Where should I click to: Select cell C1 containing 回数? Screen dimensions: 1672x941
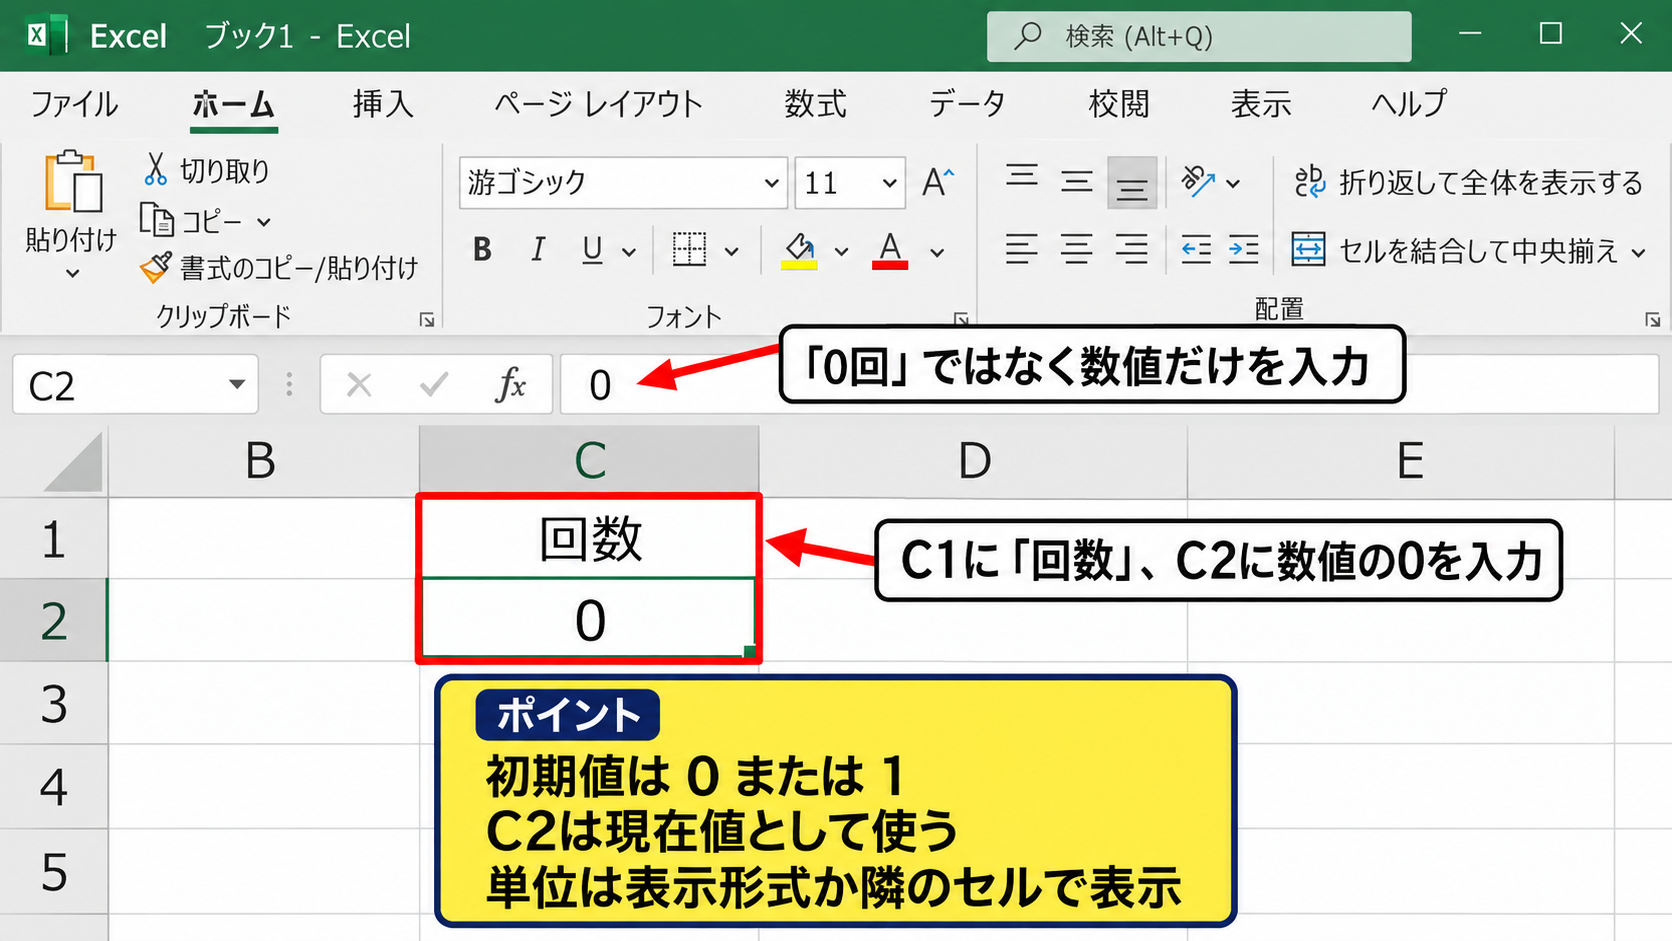click(589, 539)
